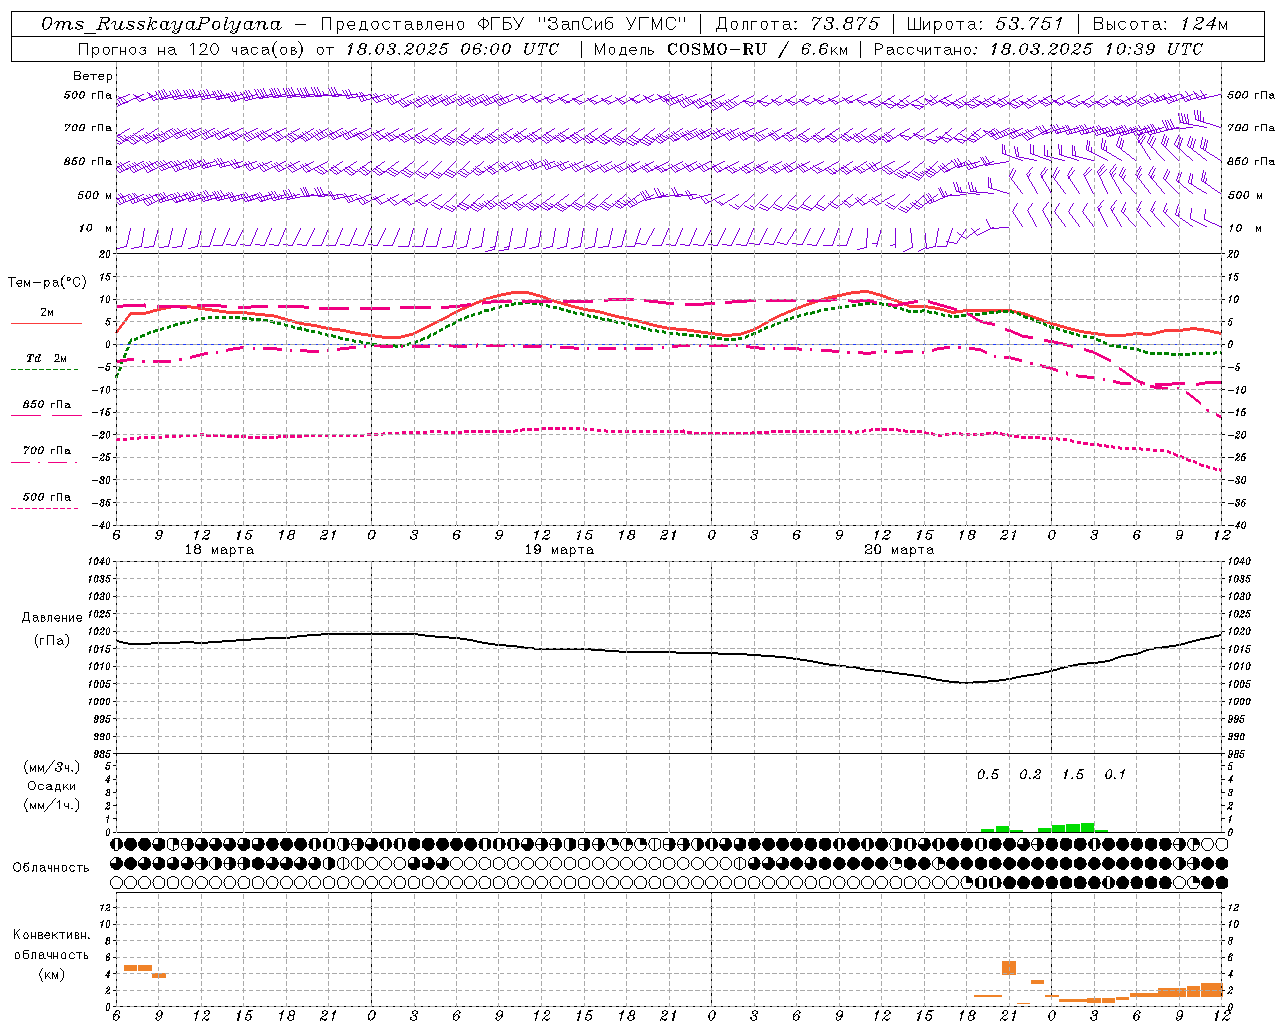Click the '20 марта' date label
The height and width of the screenshot is (1024, 1280).
pyautogui.click(x=899, y=550)
